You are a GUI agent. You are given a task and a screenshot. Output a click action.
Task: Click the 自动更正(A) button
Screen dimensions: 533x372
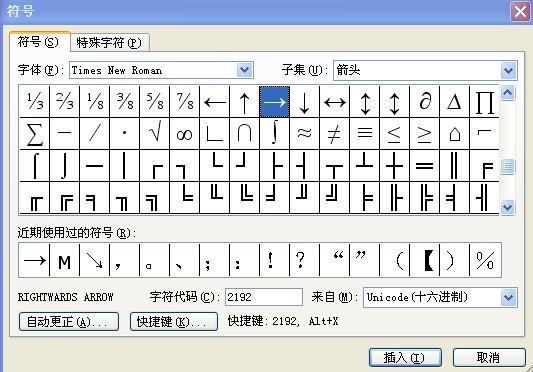[69, 322]
